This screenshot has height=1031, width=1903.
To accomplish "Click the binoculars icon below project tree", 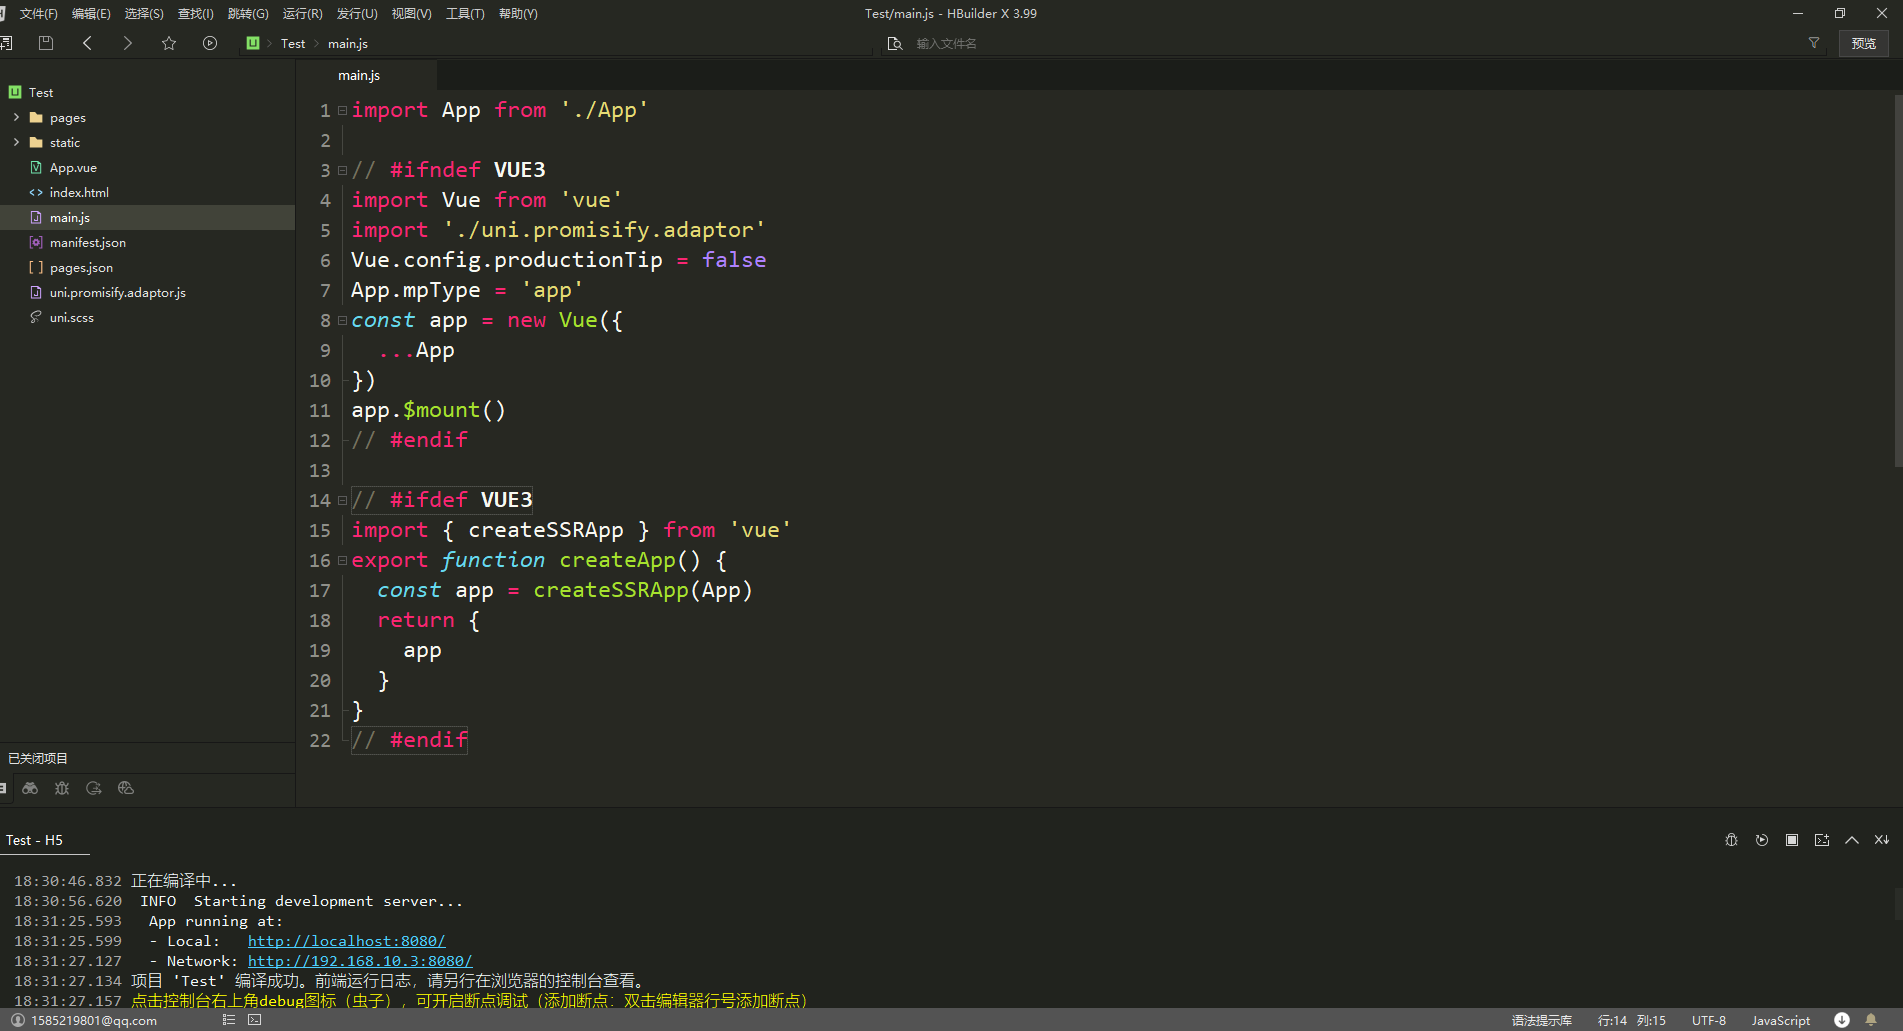I will pos(30,788).
